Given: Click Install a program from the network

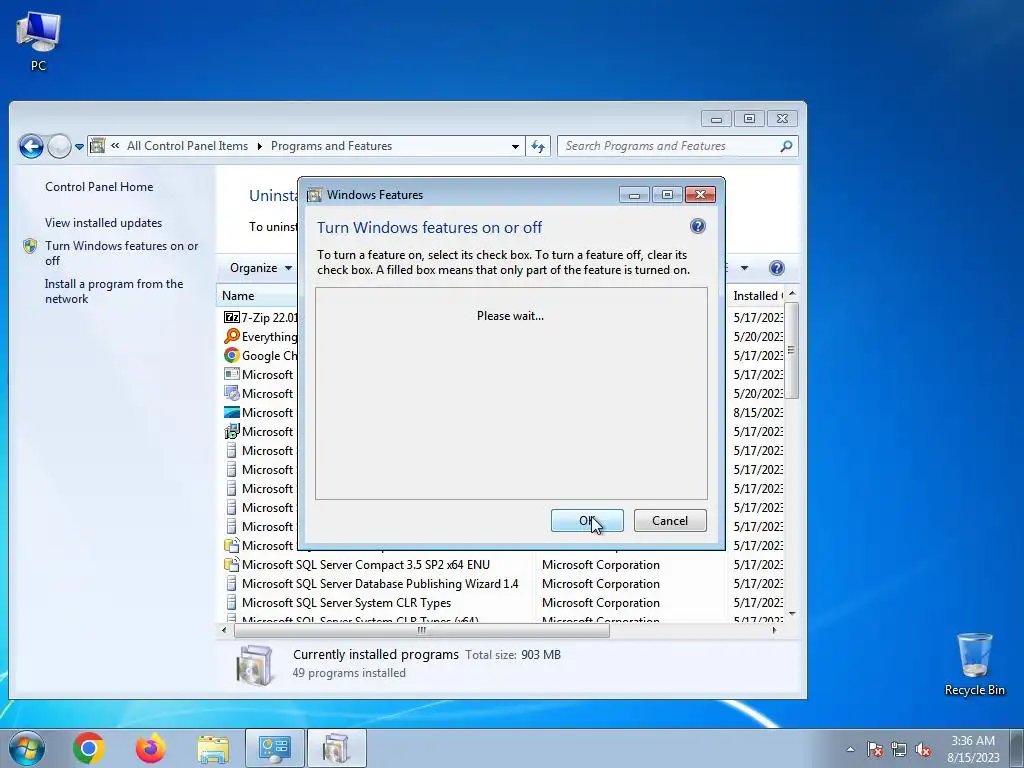Looking at the screenshot, I should coord(114,291).
